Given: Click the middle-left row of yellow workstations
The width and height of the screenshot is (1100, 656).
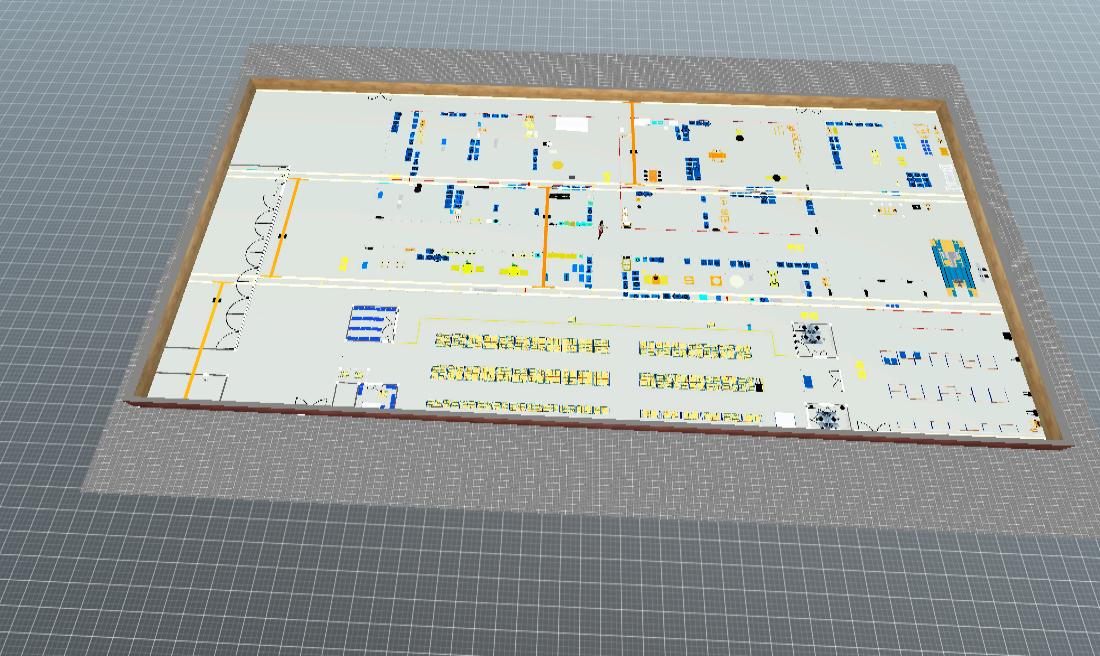Looking at the screenshot, I should point(521,374).
